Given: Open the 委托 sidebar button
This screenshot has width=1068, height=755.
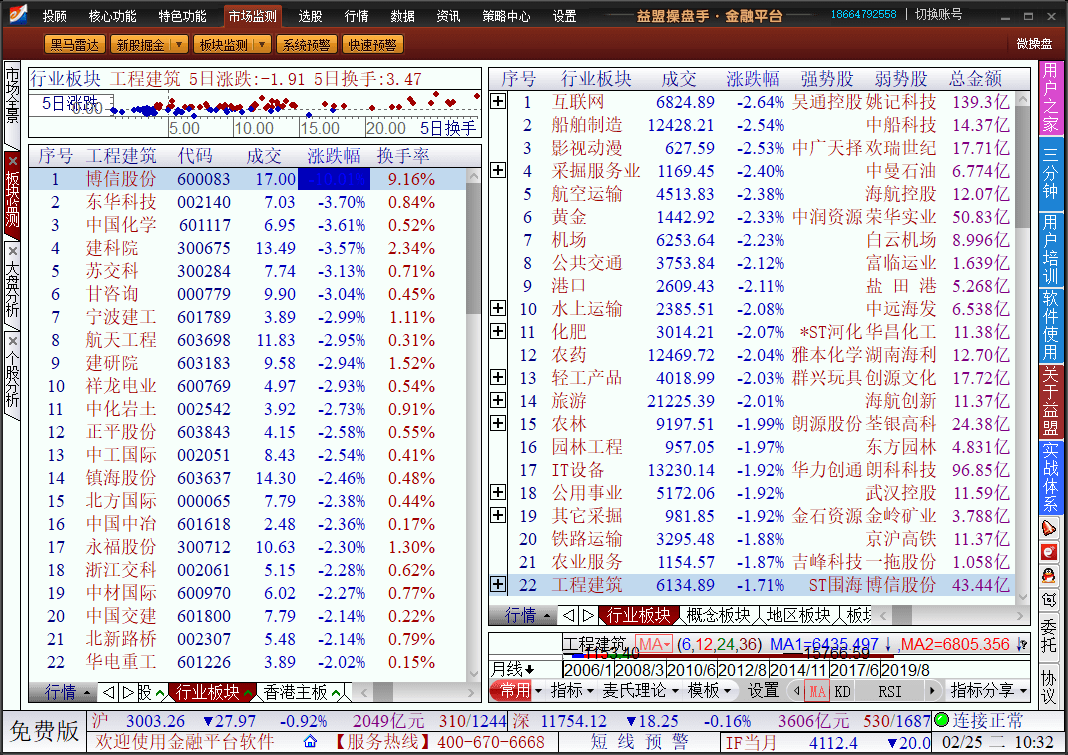Looking at the screenshot, I should [1049, 635].
